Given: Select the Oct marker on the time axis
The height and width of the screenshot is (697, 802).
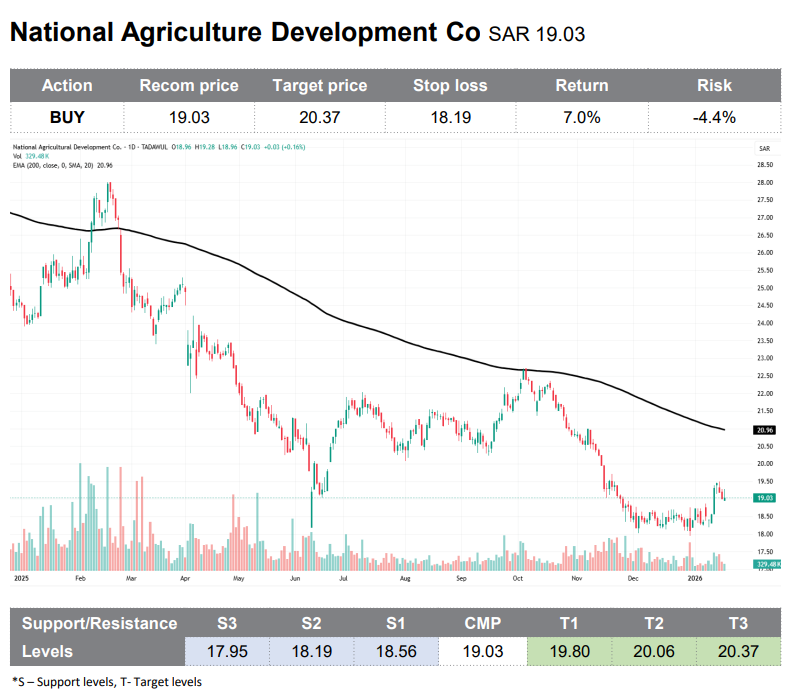Looking at the screenshot, I should pyautogui.click(x=517, y=578).
